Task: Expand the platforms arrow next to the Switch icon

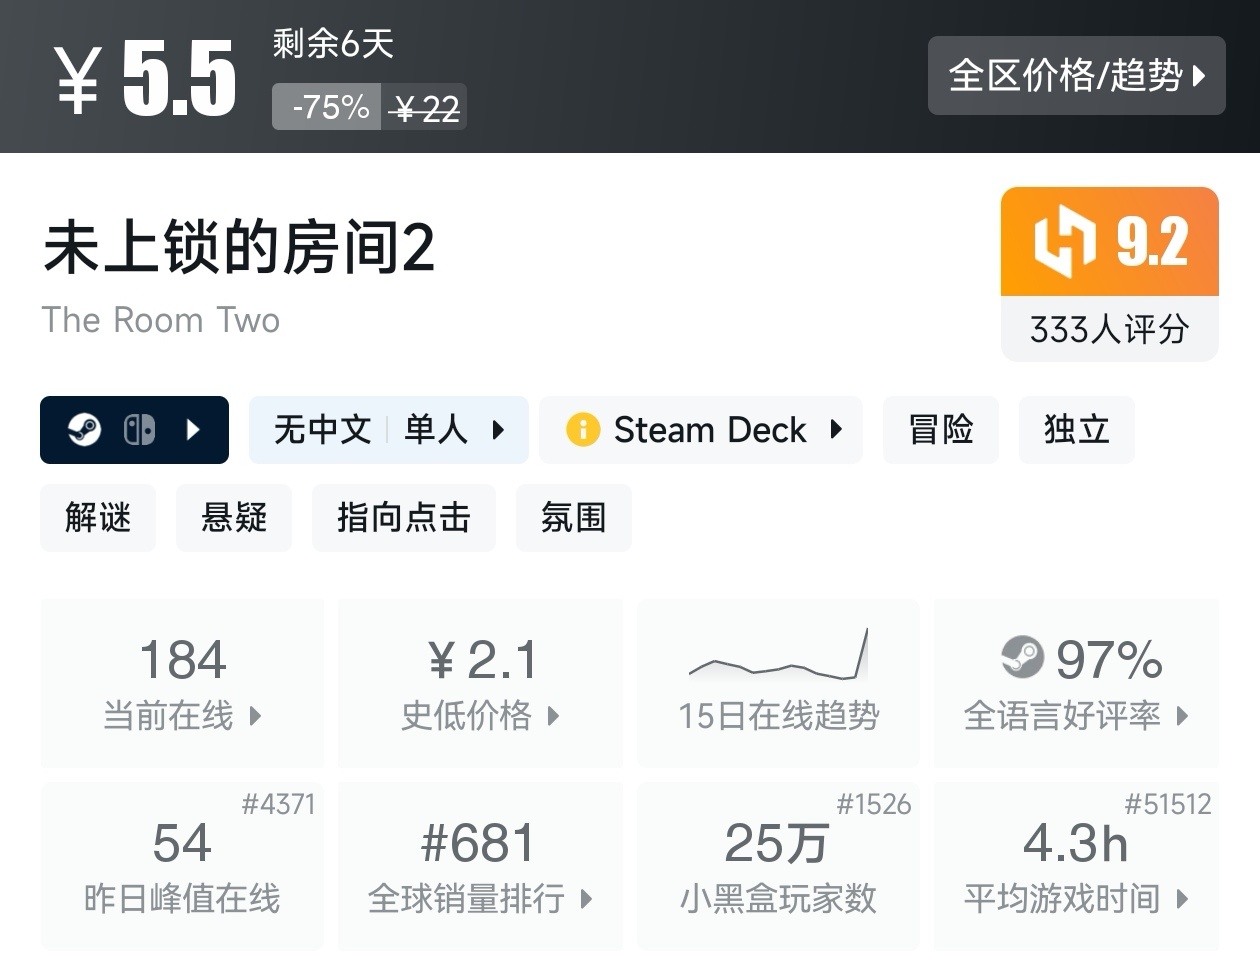Action: click(x=194, y=430)
